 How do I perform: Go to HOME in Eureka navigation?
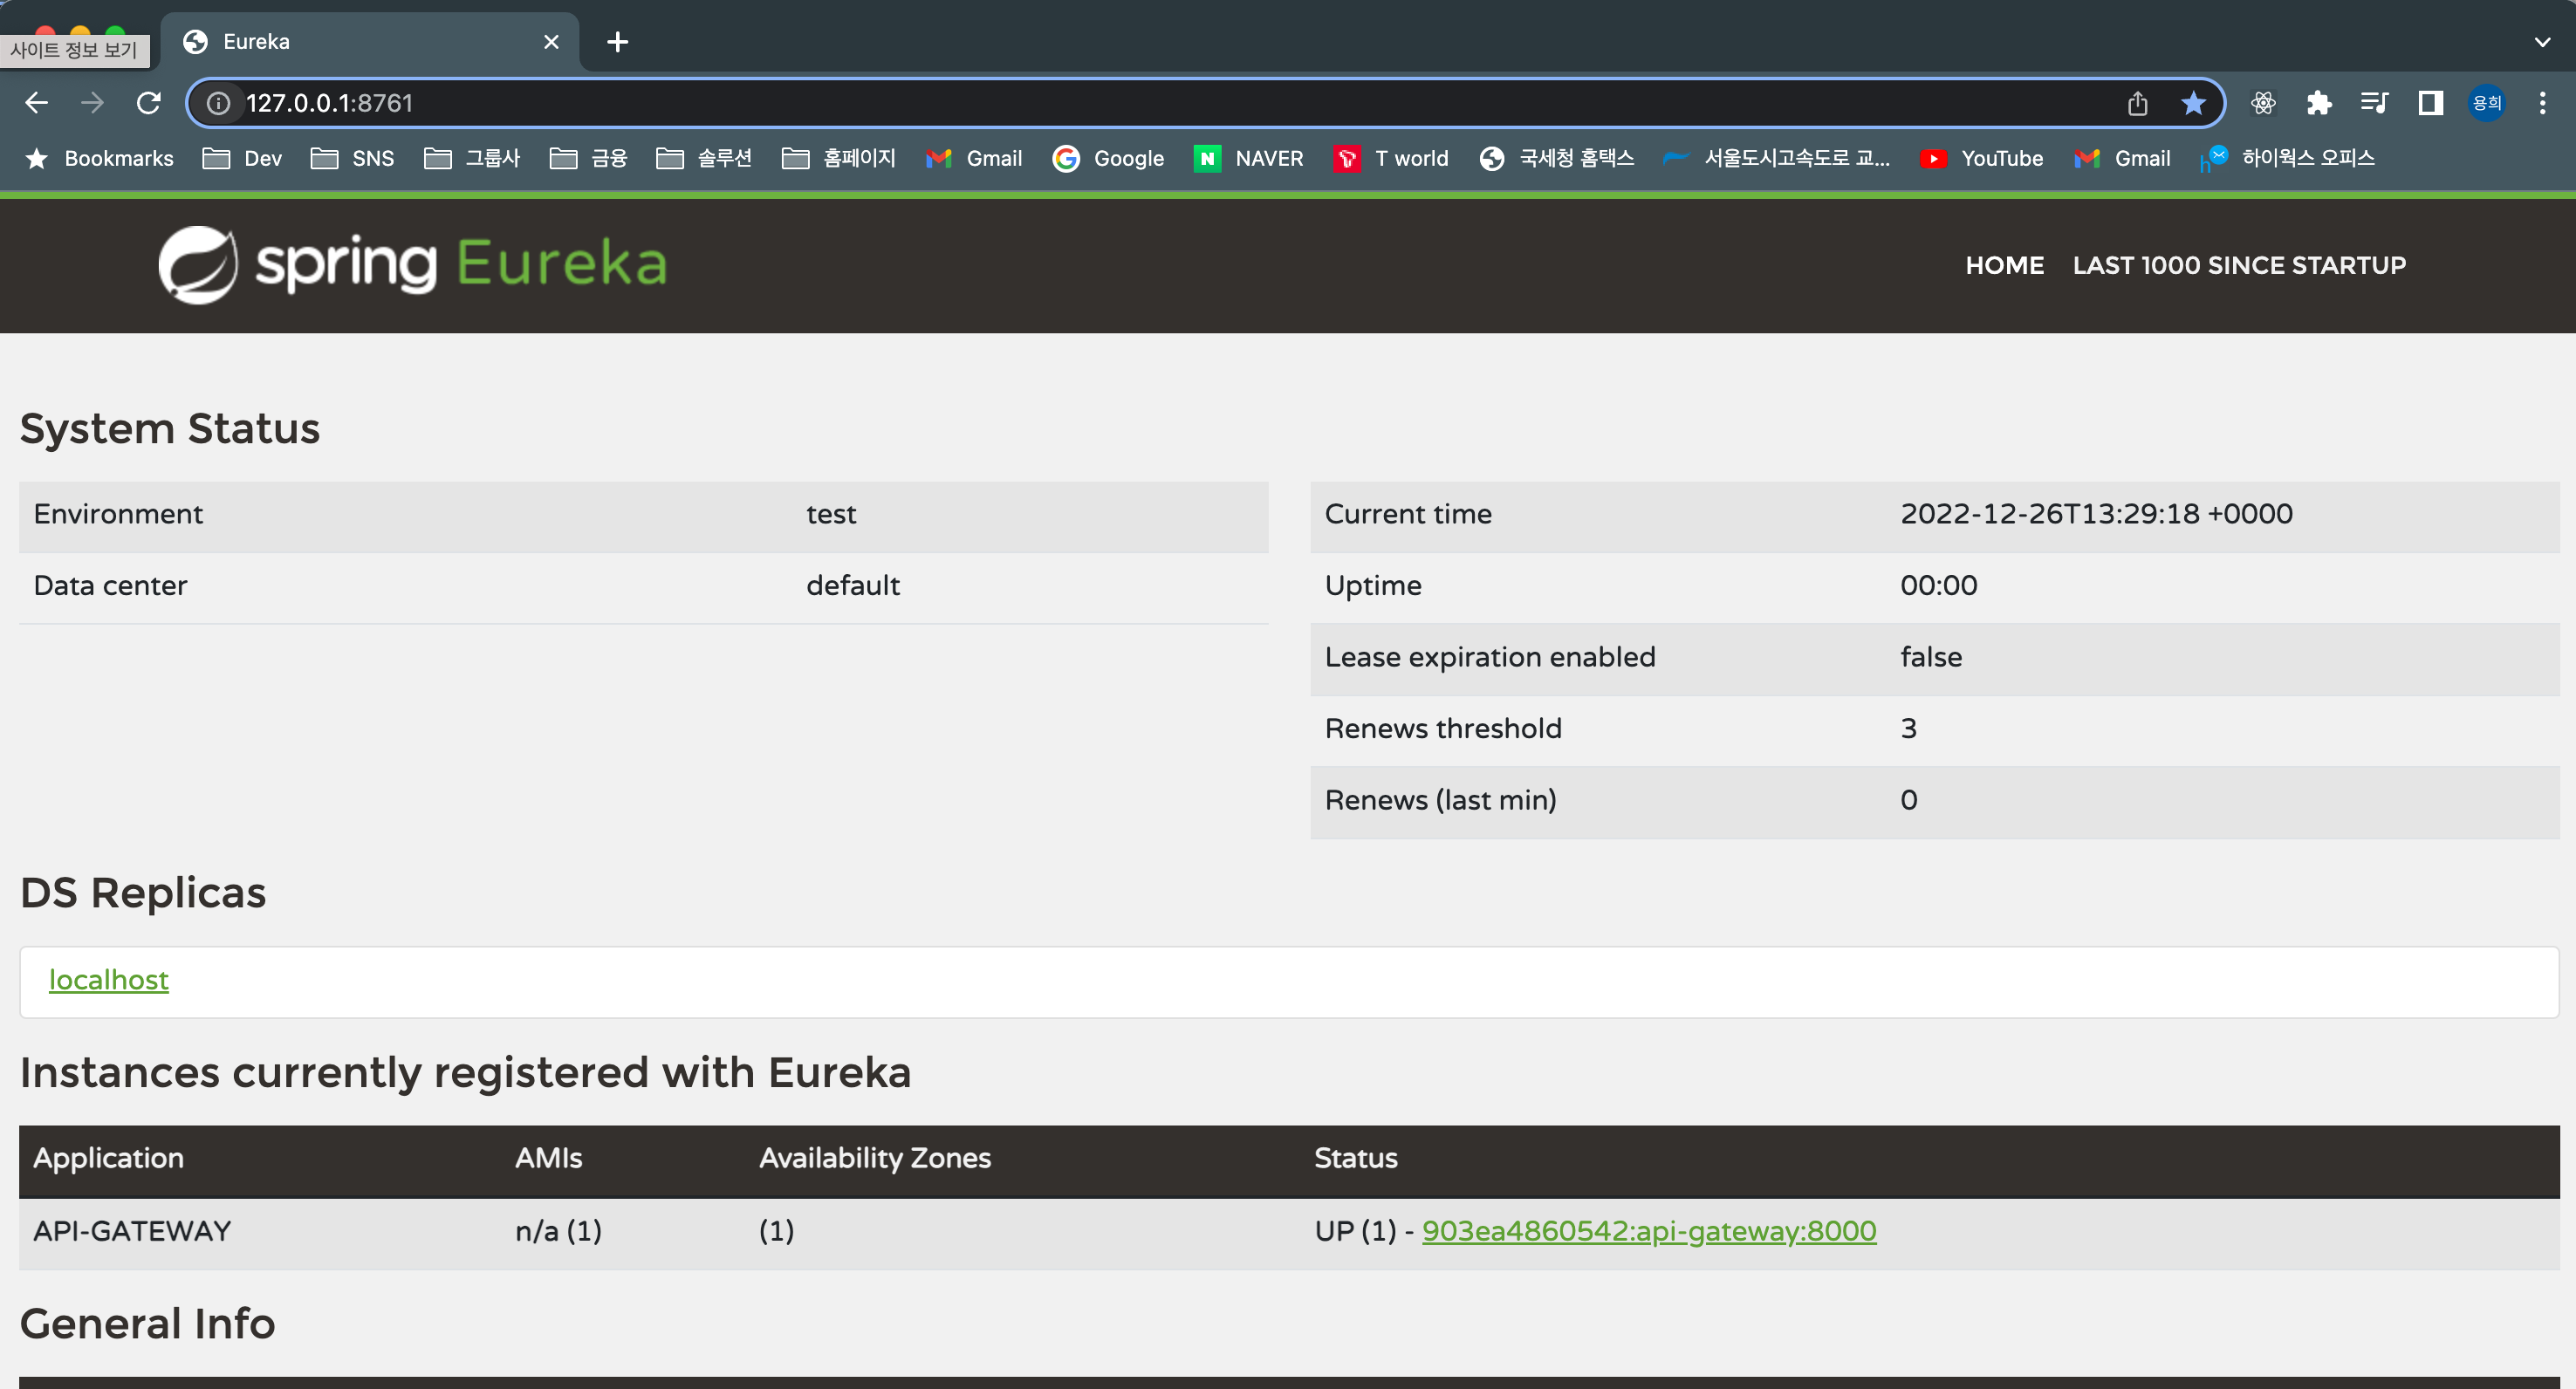pos(2004,265)
